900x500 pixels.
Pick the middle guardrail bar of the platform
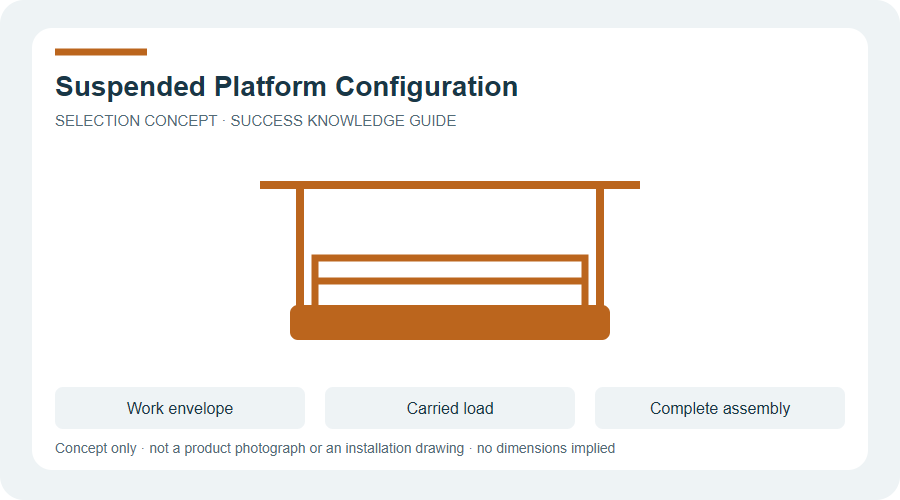450,281
